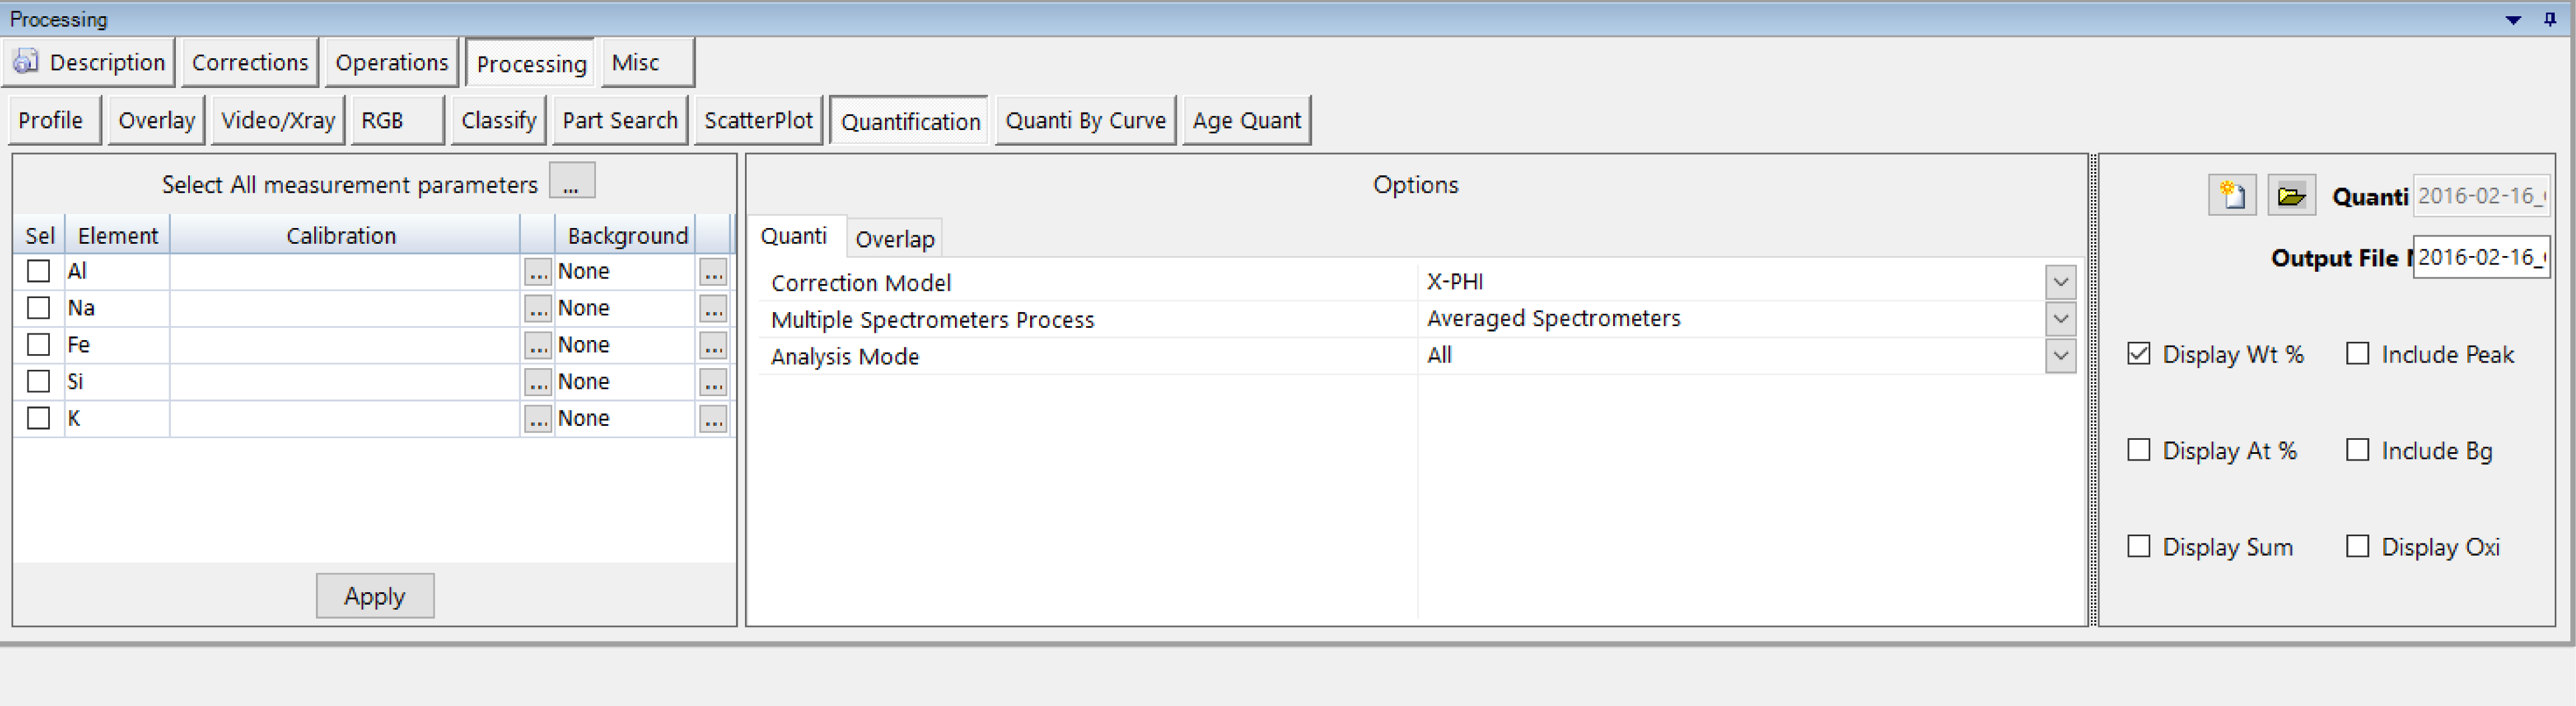Click the Description tab icon
Screen dimensions: 2576x706
coord(26,62)
